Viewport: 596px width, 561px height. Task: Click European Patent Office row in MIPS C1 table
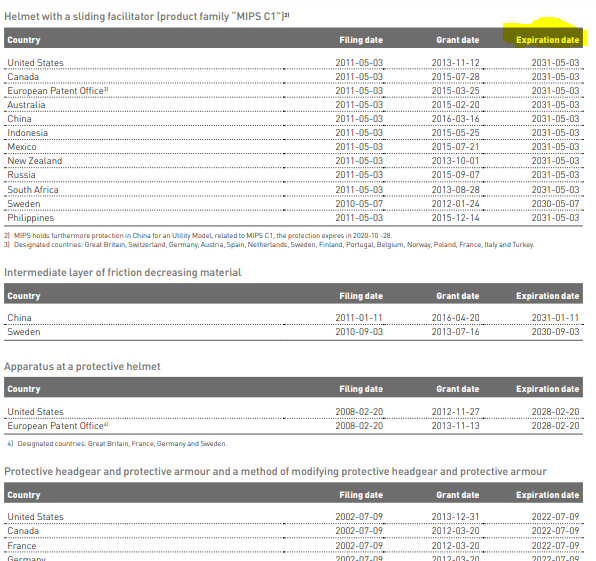click(x=293, y=91)
